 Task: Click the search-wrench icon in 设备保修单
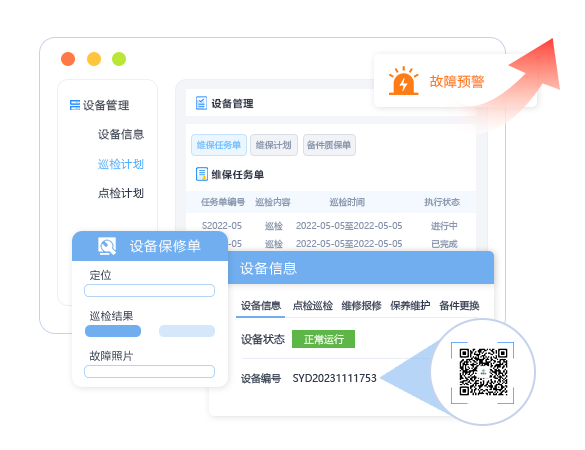pyautogui.click(x=107, y=246)
